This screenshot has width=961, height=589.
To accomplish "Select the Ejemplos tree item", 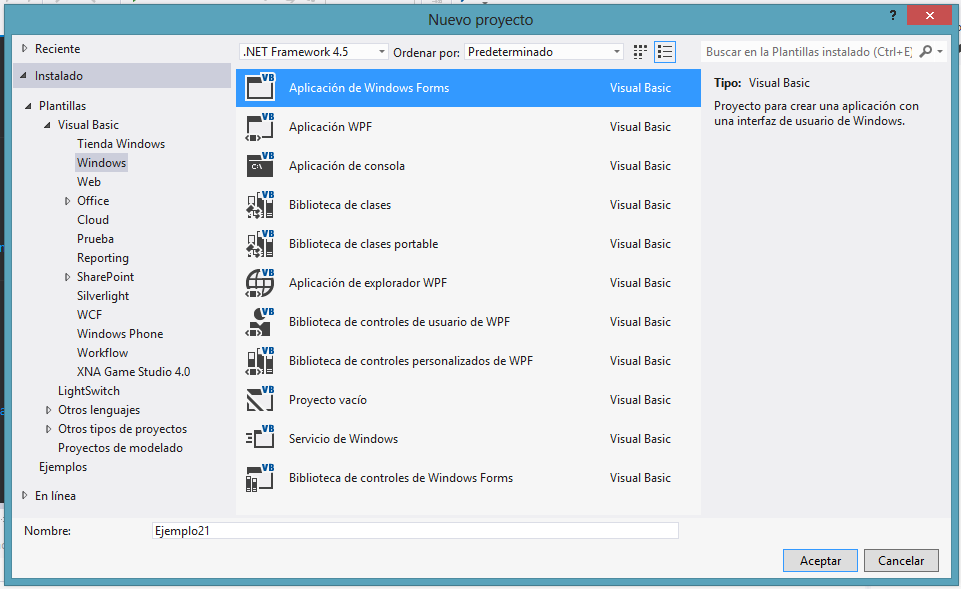I will click(63, 466).
